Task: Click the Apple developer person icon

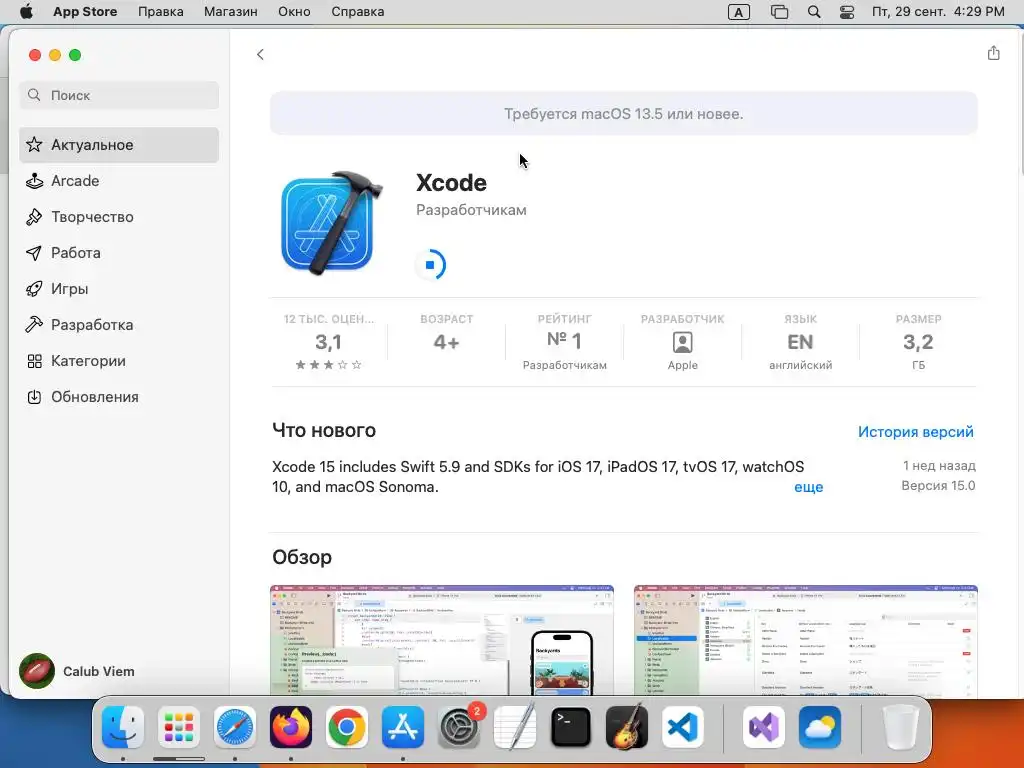Action: point(682,342)
